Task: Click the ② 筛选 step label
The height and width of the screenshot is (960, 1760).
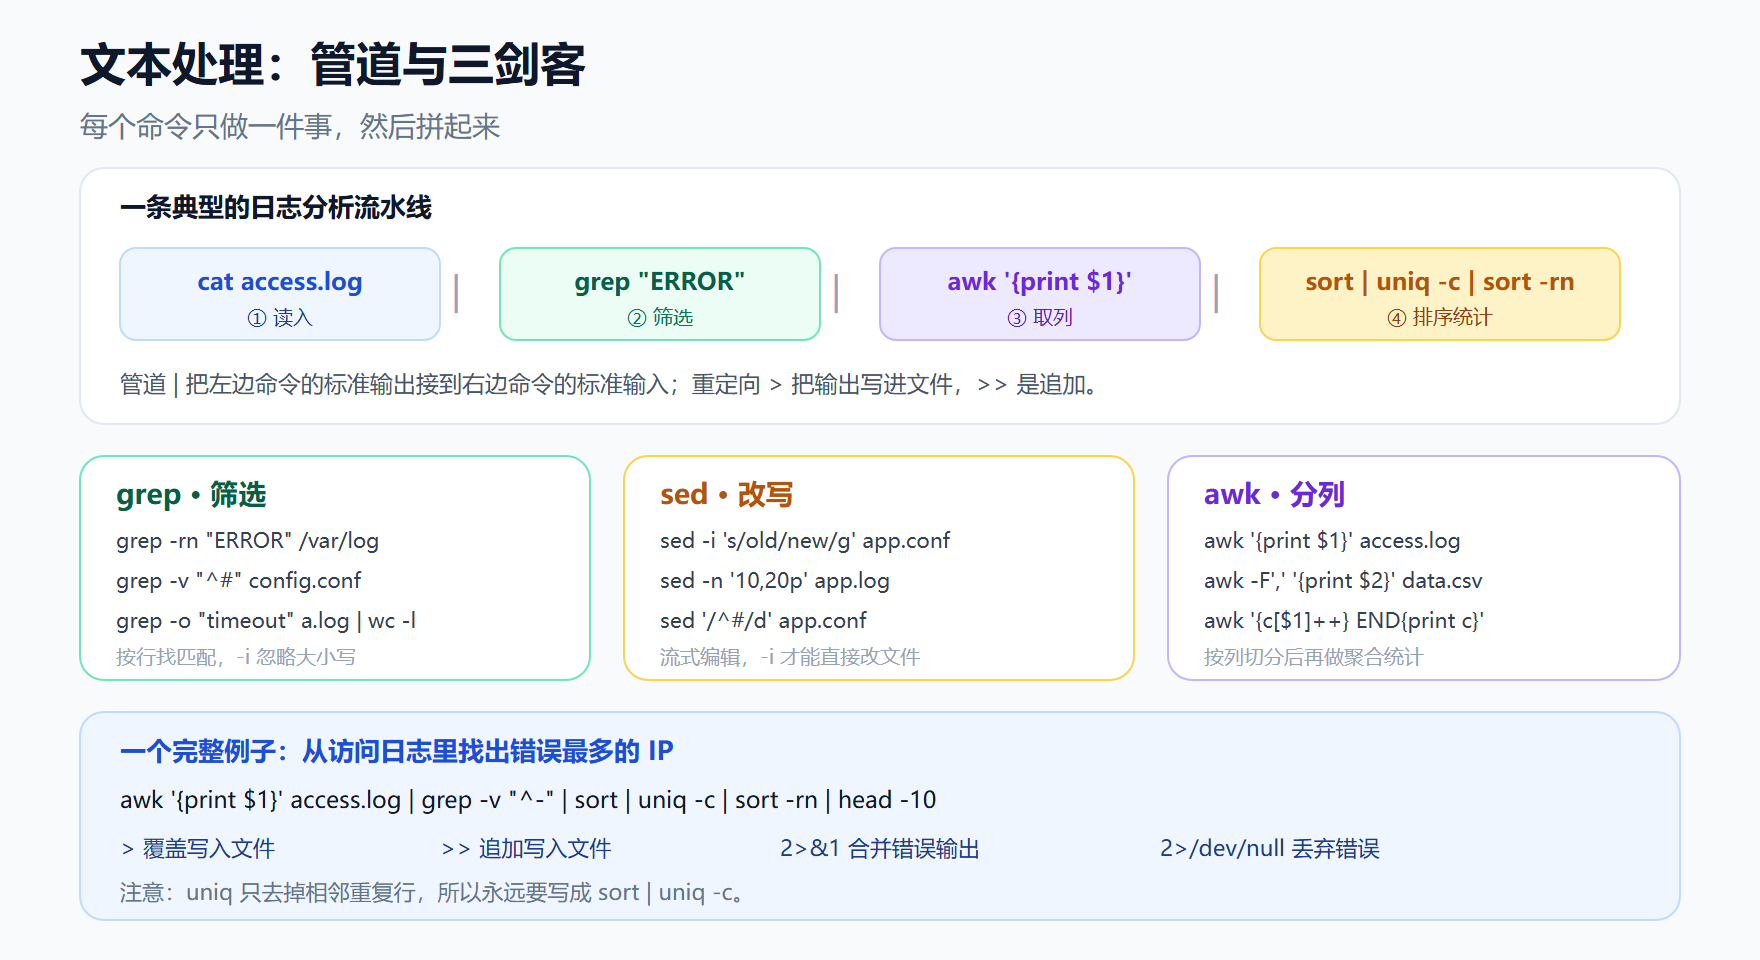Action: point(660,318)
